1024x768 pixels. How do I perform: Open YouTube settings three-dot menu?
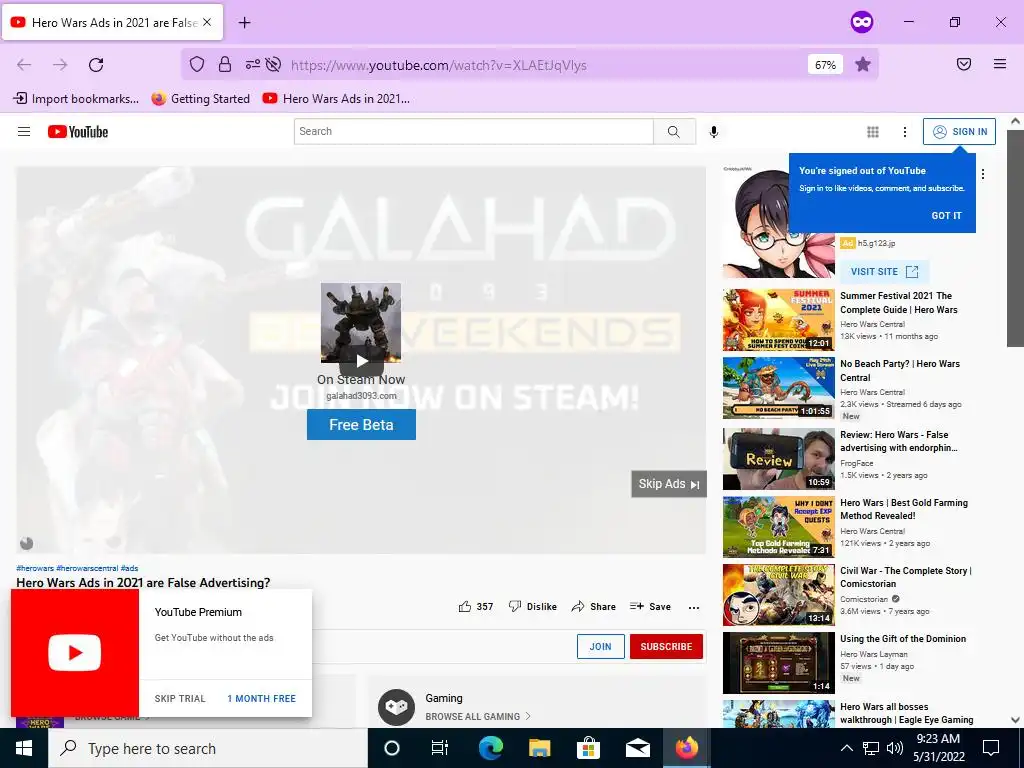tap(904, 132)
